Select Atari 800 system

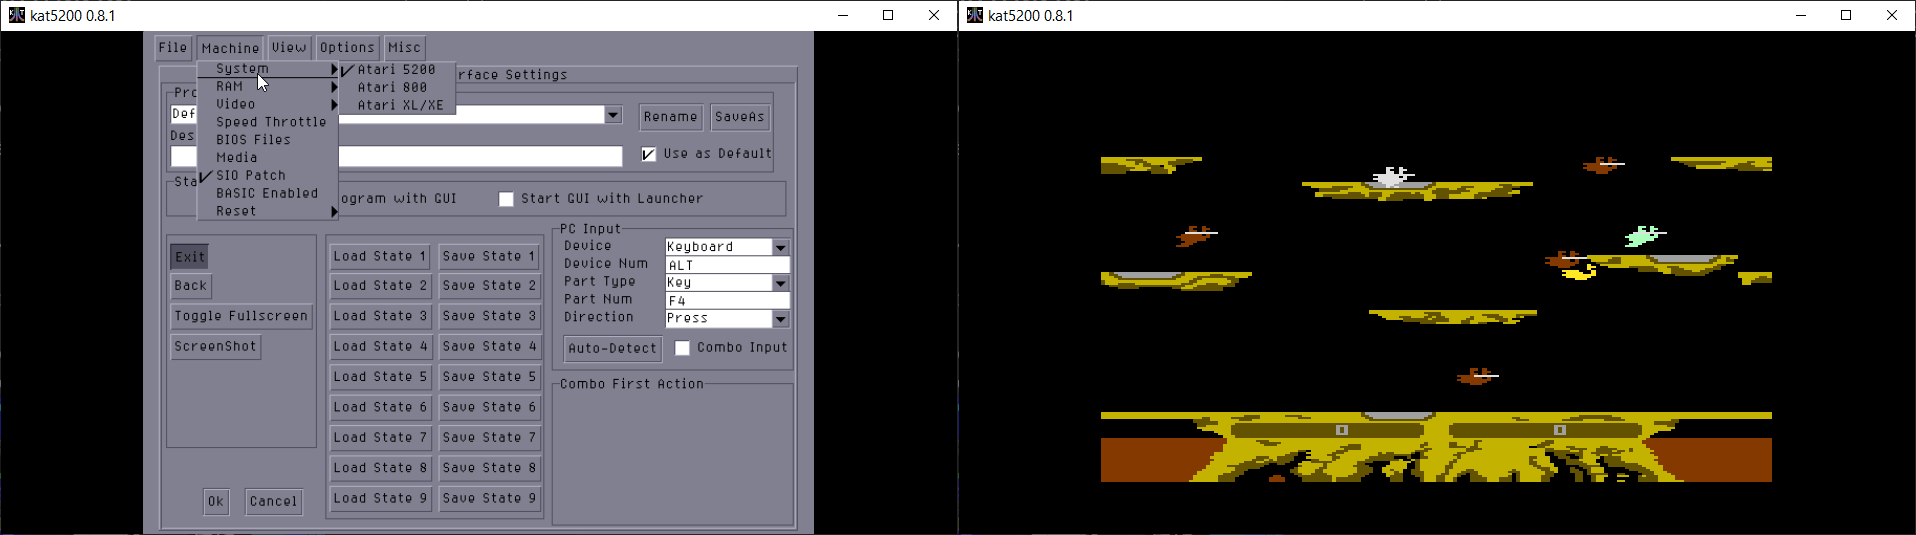tap(397, 88)
